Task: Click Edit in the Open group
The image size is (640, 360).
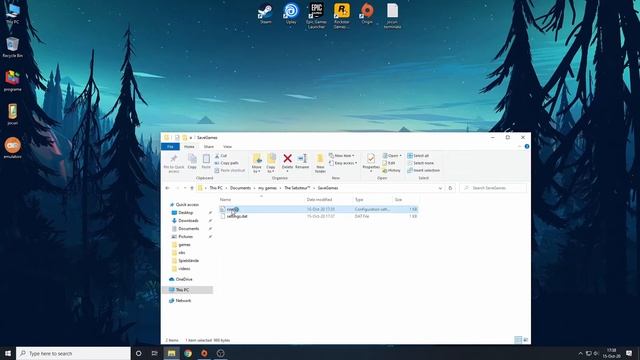Action: (389, 163)
